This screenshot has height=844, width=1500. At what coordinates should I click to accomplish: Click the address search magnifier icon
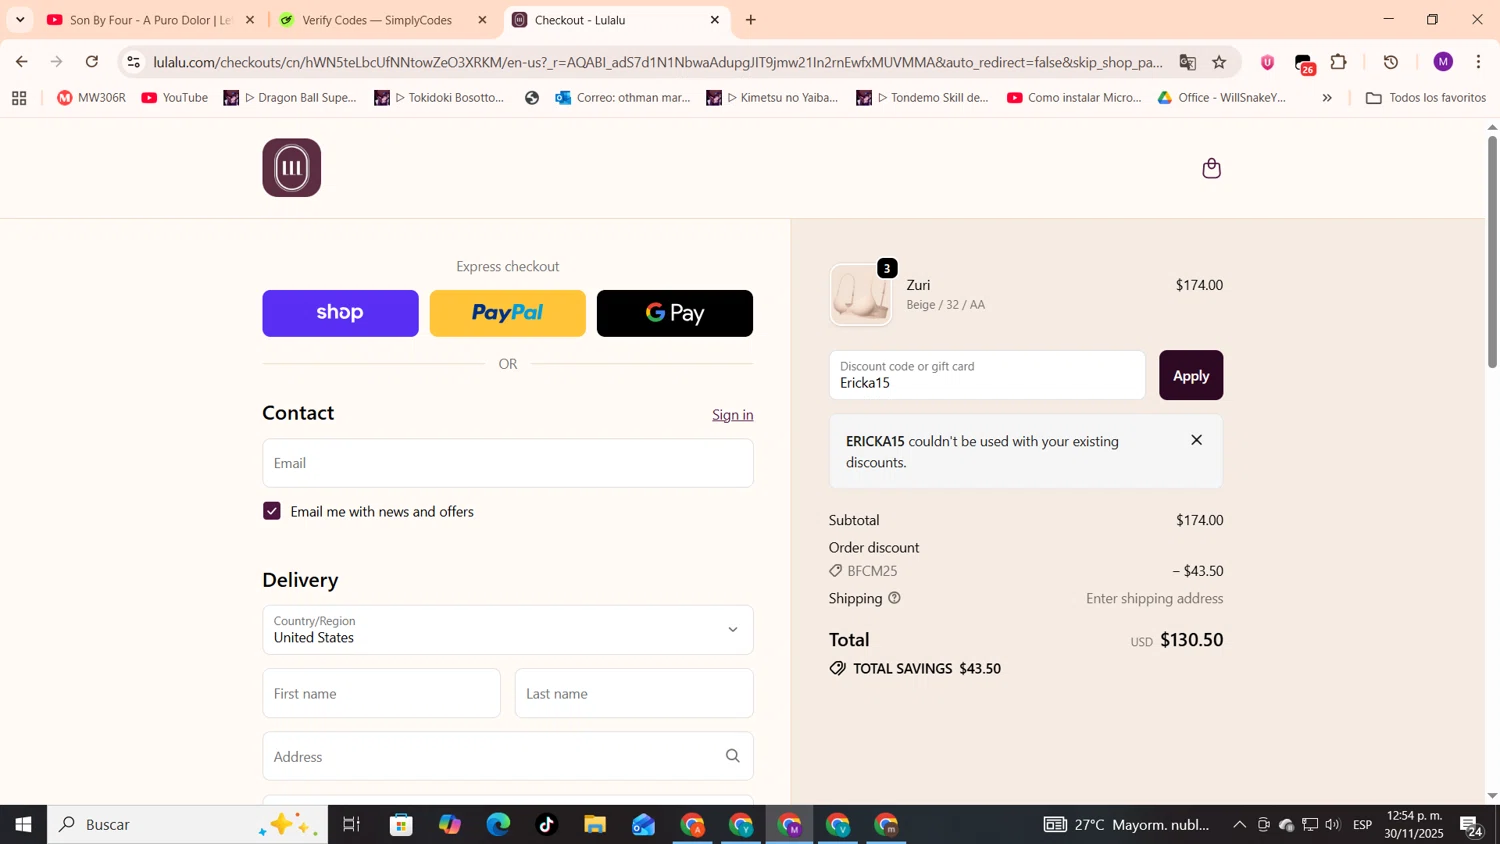[733, 756]
